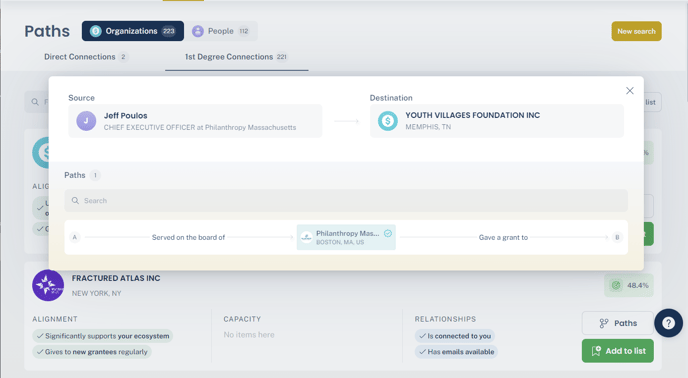Screen dimensions: 688x378
Task: Click path end node B
Action: point(617,238)
